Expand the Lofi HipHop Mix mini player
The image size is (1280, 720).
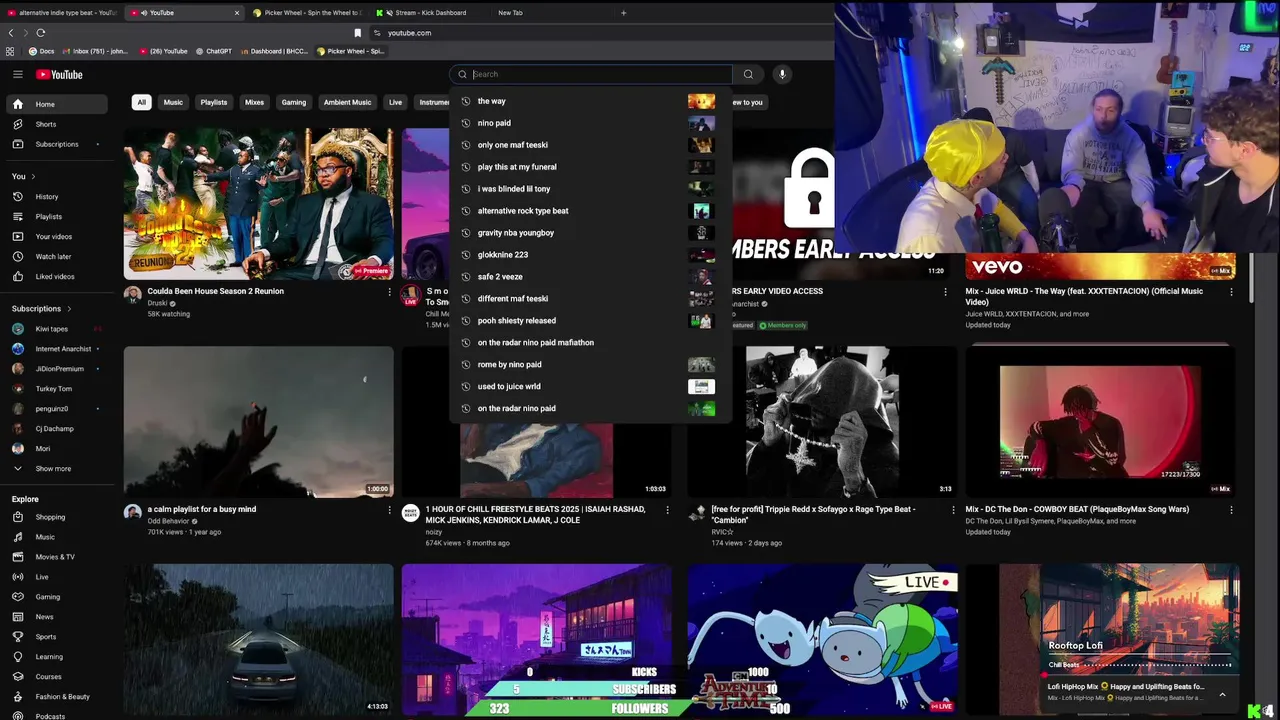click(1222, 693)
